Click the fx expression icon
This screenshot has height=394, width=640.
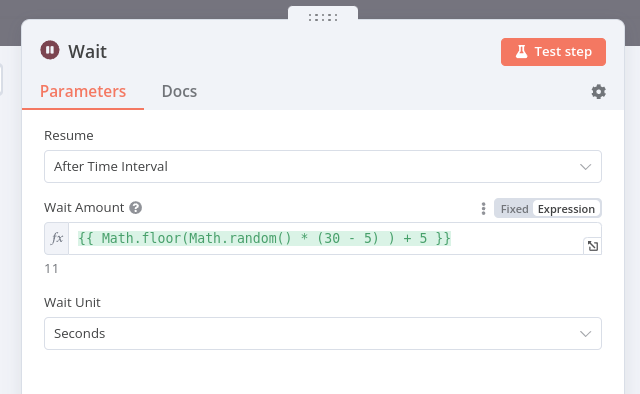click(x=57, y=238)
